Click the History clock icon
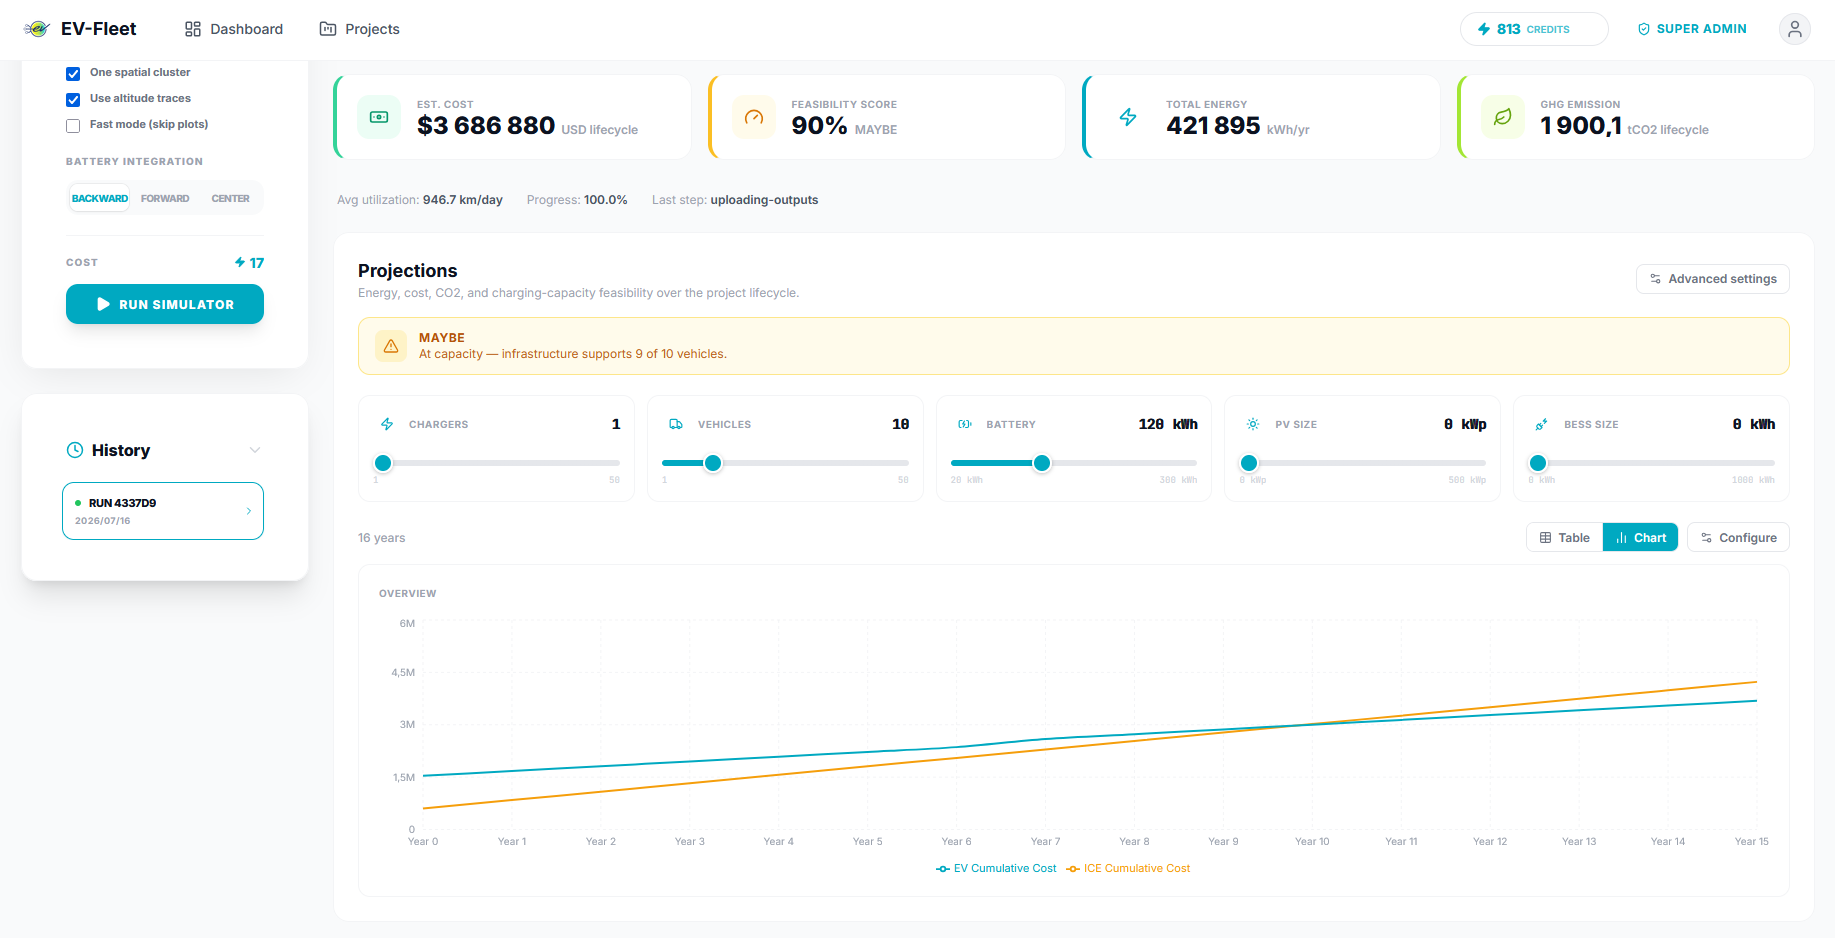The height and width of the screenshot is (938, 1835). coord(75,450)
